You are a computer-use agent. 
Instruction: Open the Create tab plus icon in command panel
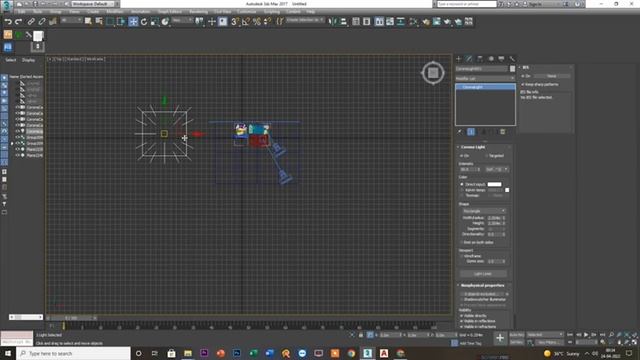458,59
